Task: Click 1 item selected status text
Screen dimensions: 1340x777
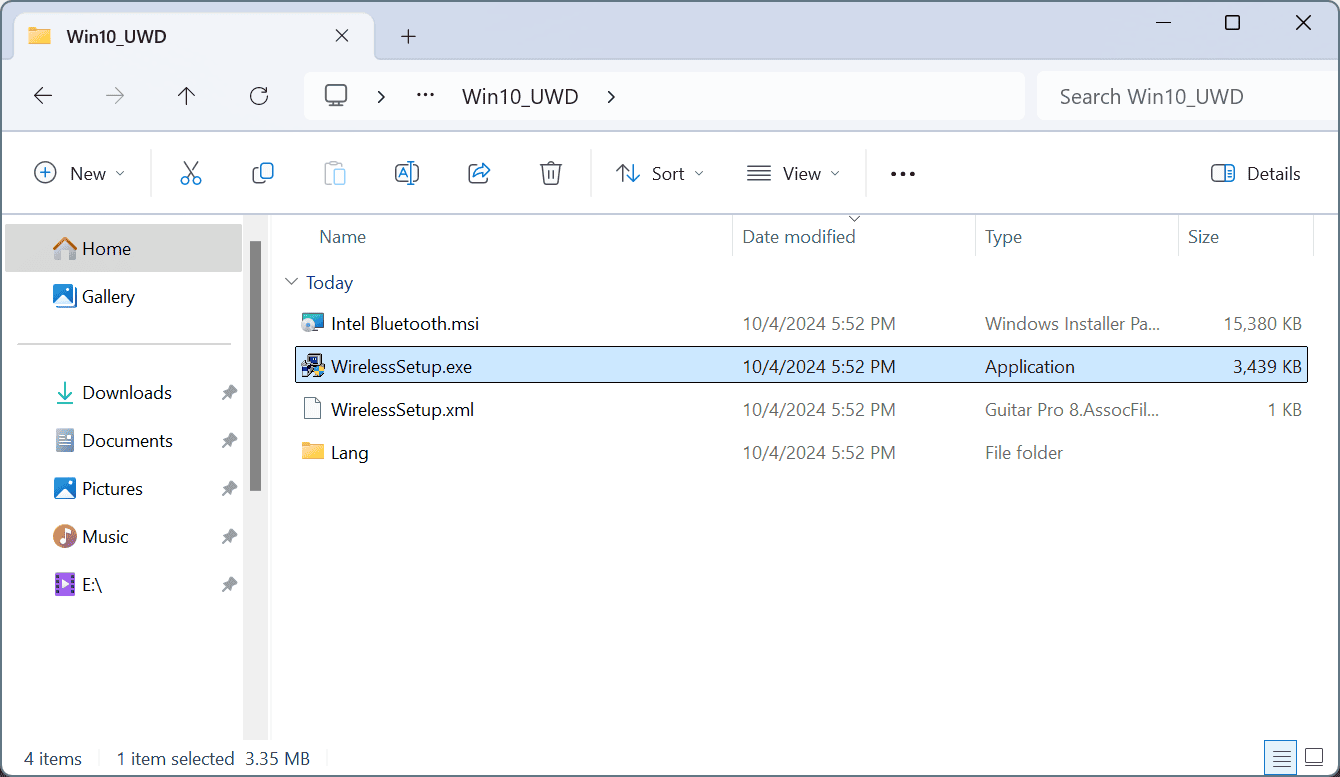Action: coord(175,758)
